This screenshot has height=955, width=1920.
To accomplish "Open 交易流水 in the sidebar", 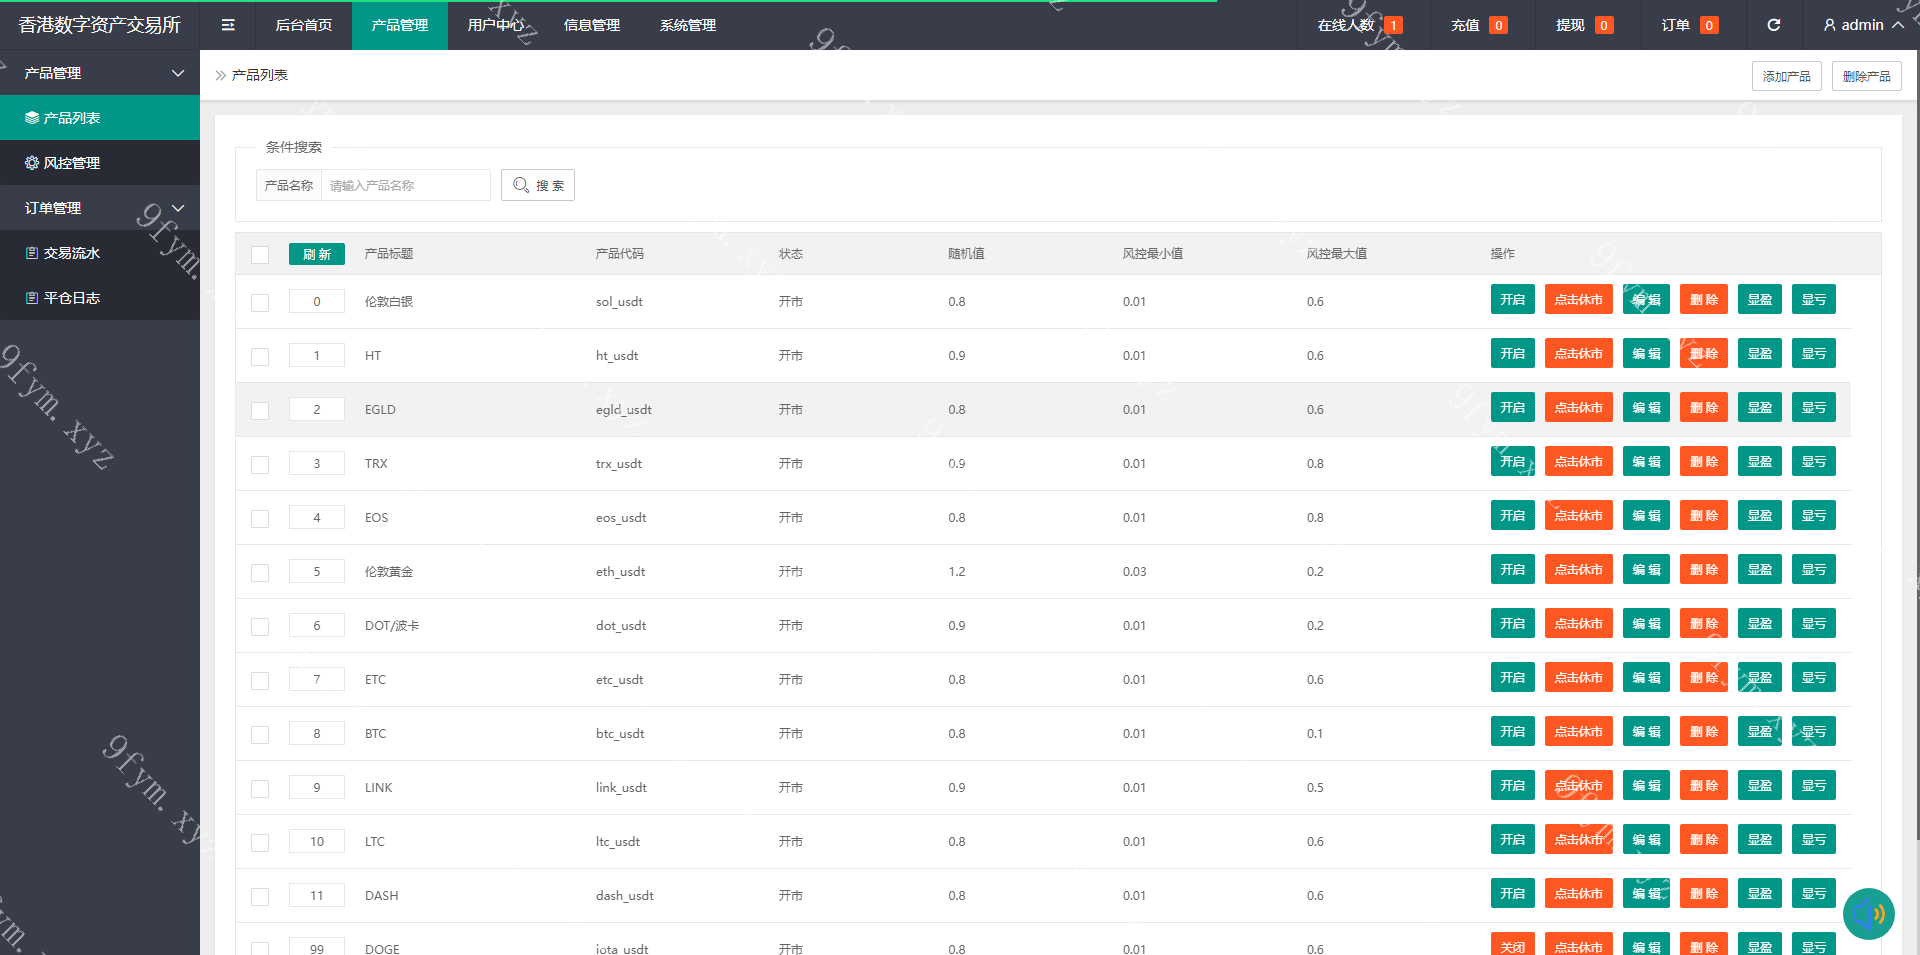I will (100, 253).
